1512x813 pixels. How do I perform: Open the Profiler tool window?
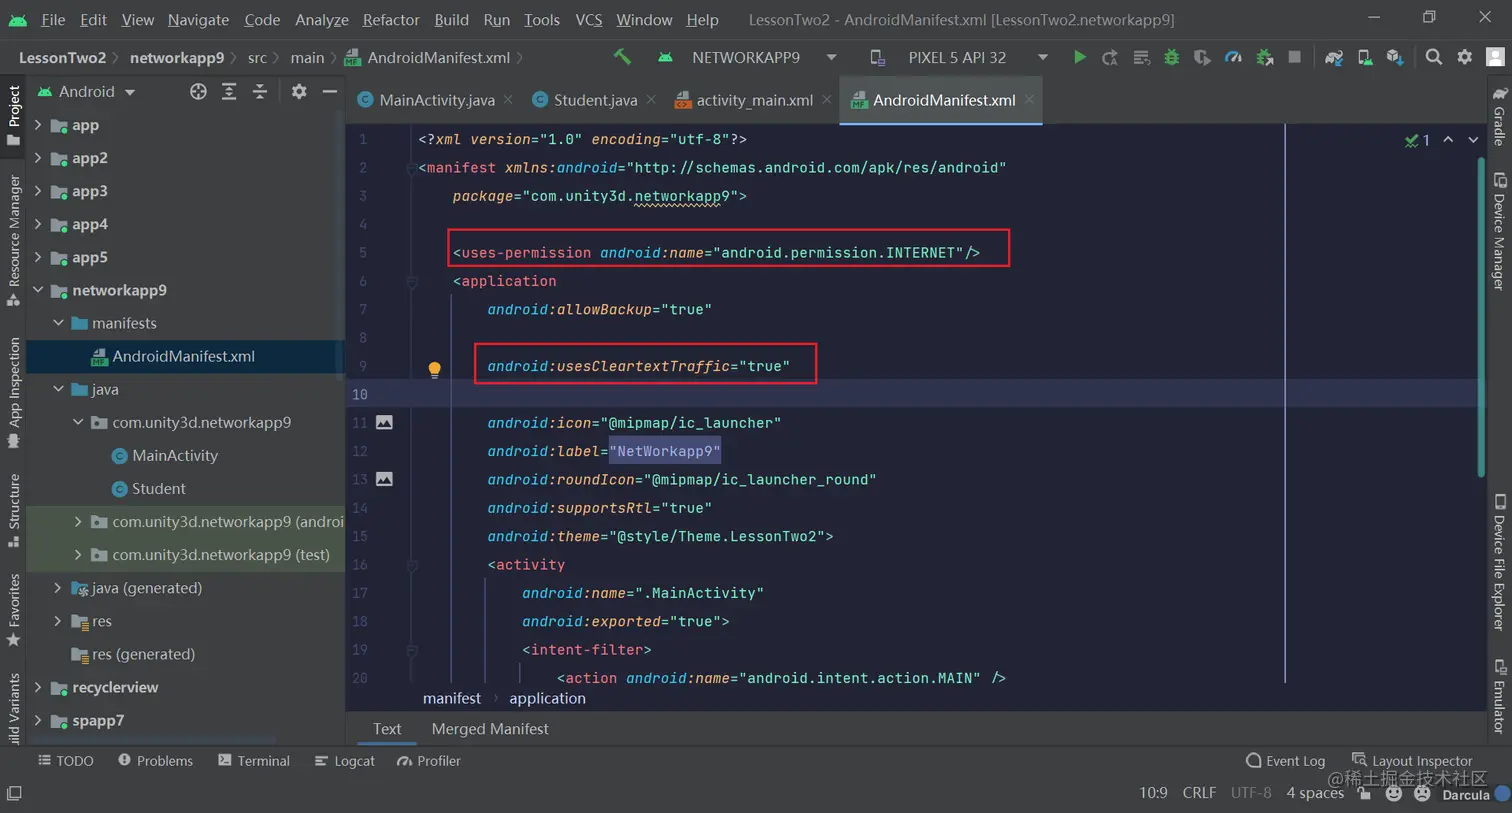(x=428, y=760)
